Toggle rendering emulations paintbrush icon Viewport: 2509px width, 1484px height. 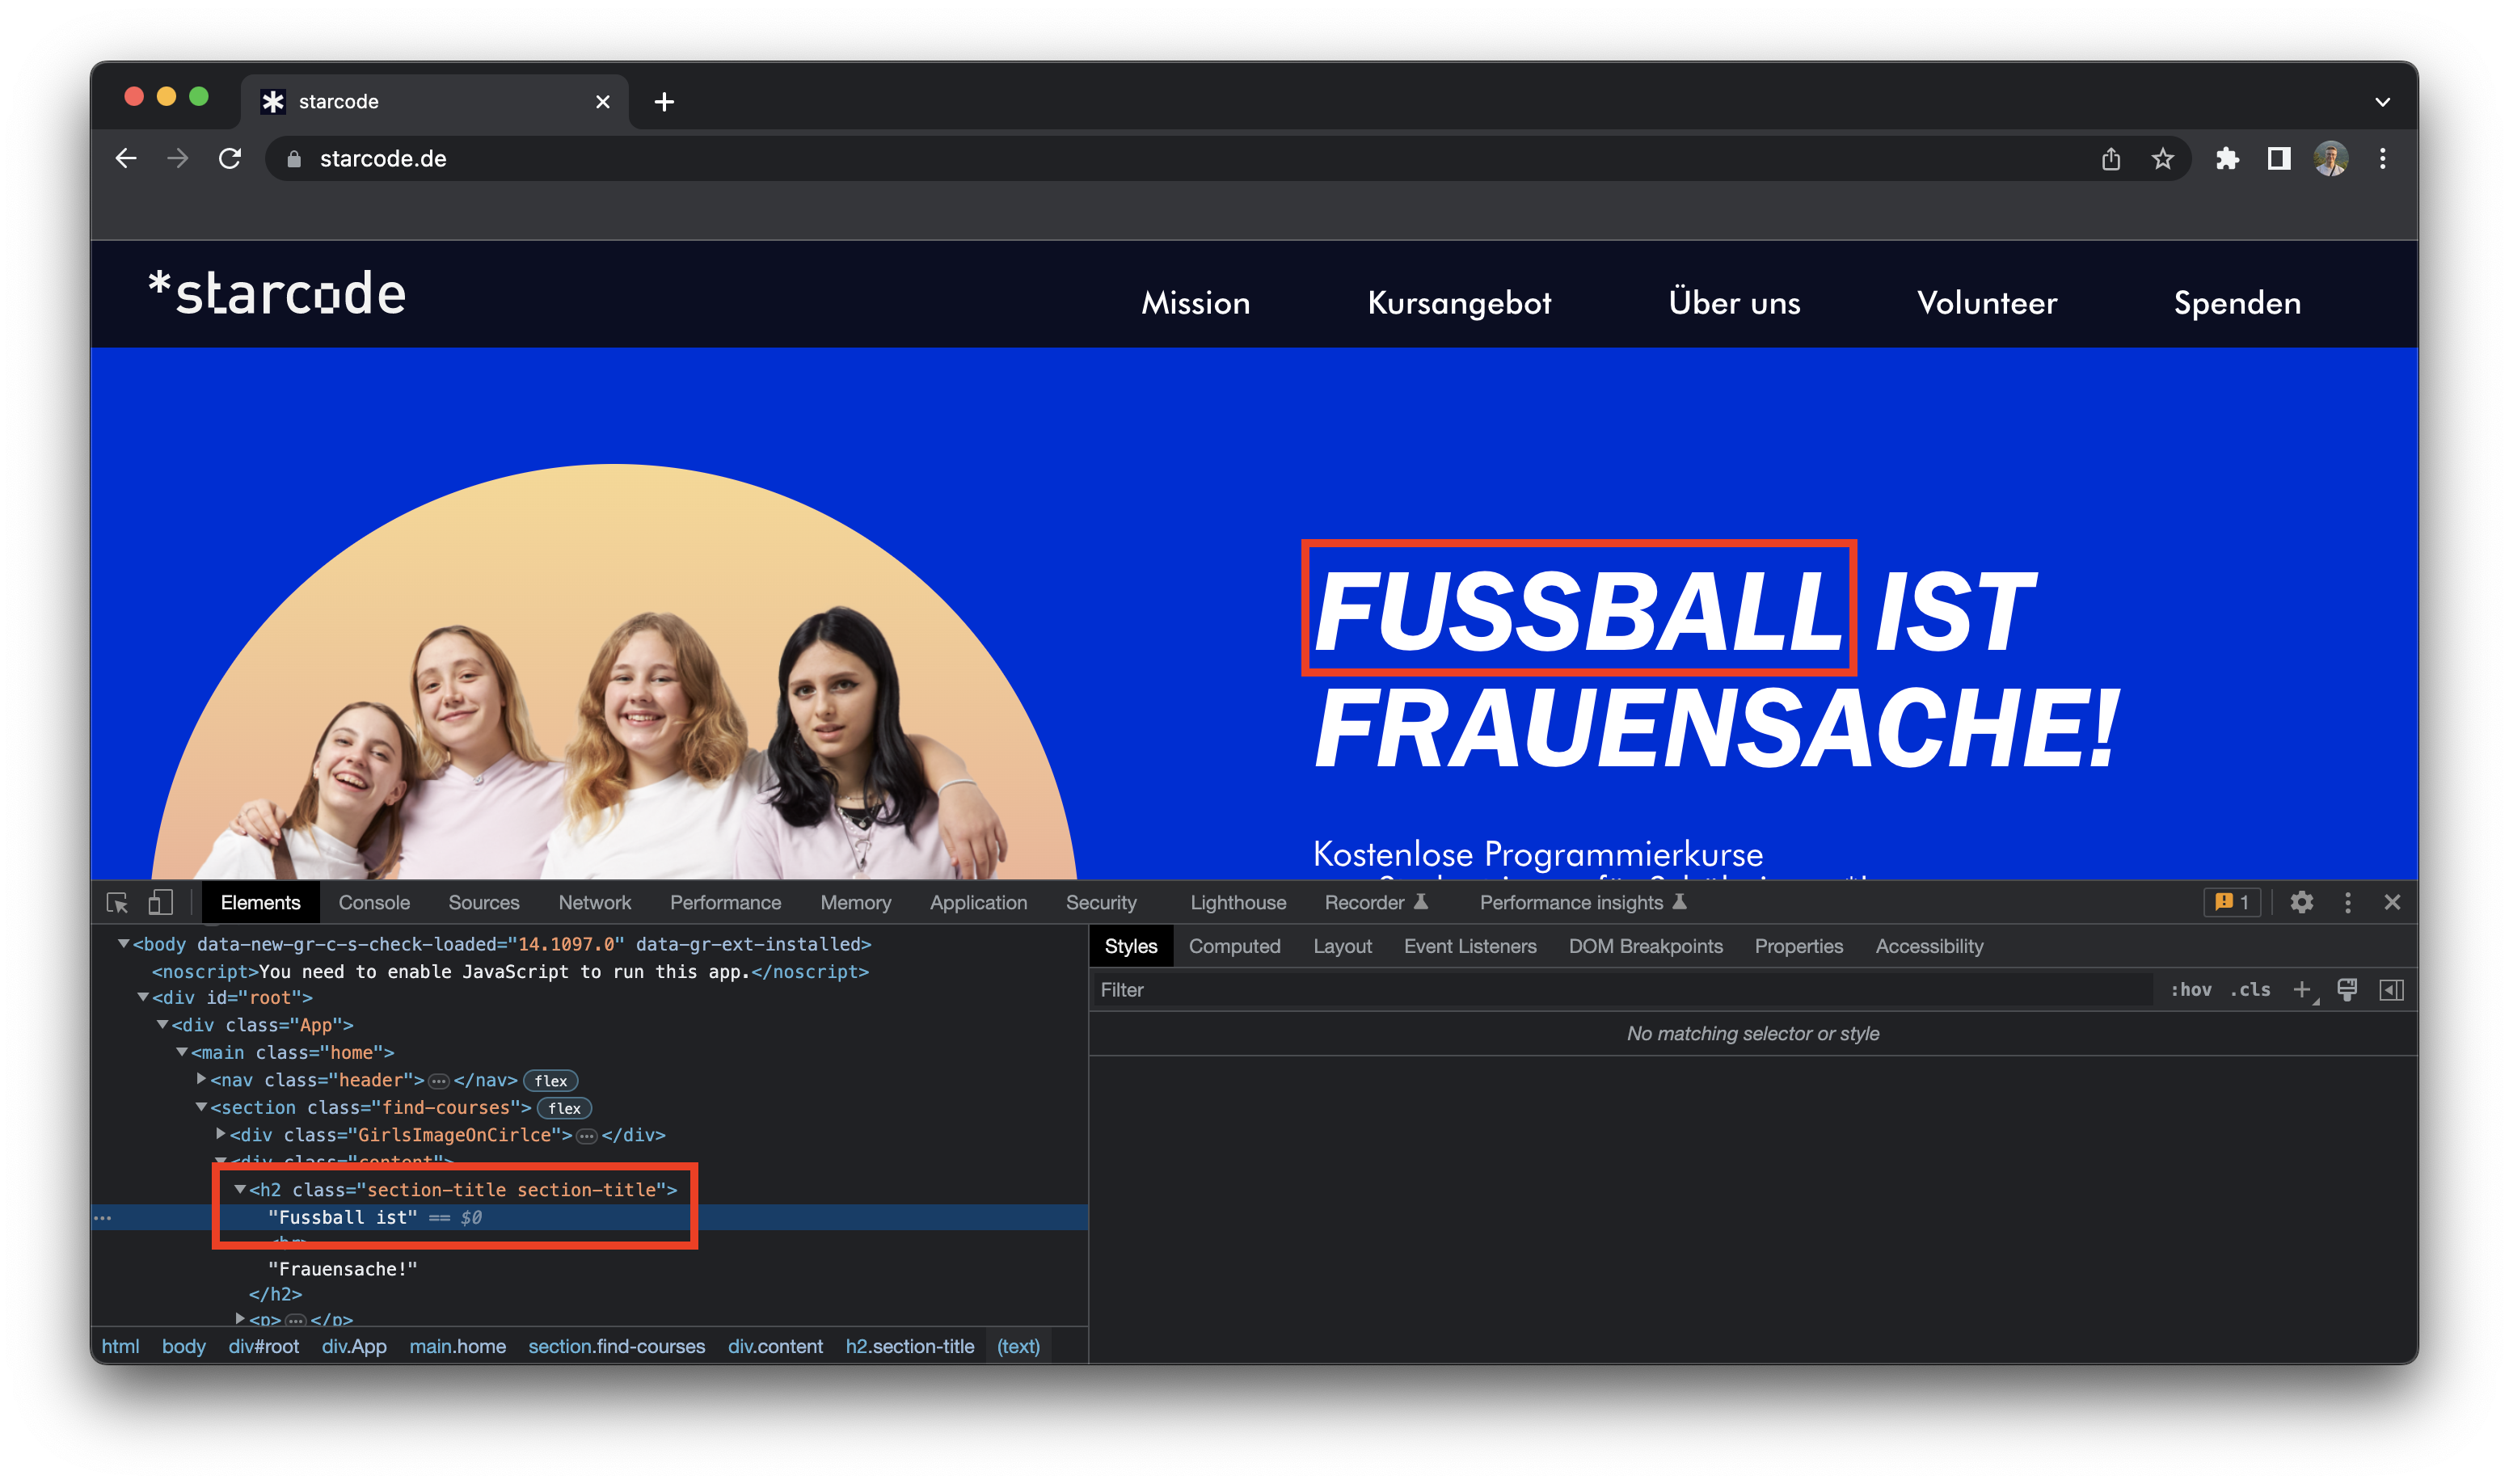[2347, 989]
